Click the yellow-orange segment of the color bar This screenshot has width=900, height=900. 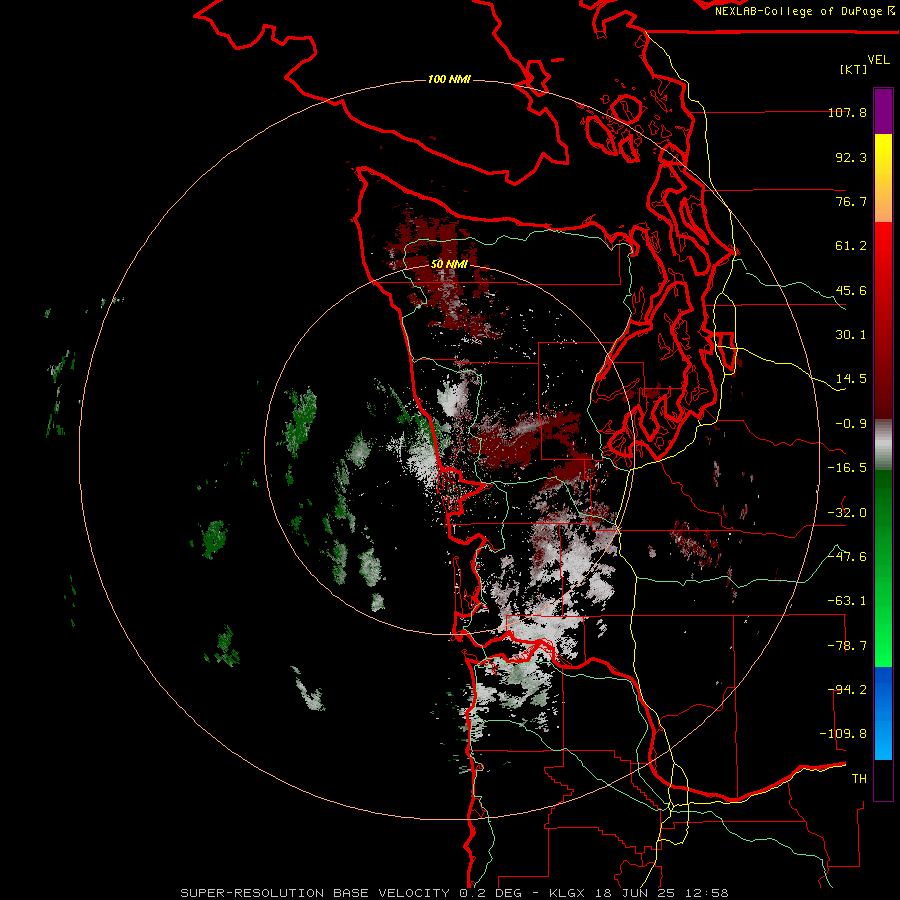tap(883, 178)
